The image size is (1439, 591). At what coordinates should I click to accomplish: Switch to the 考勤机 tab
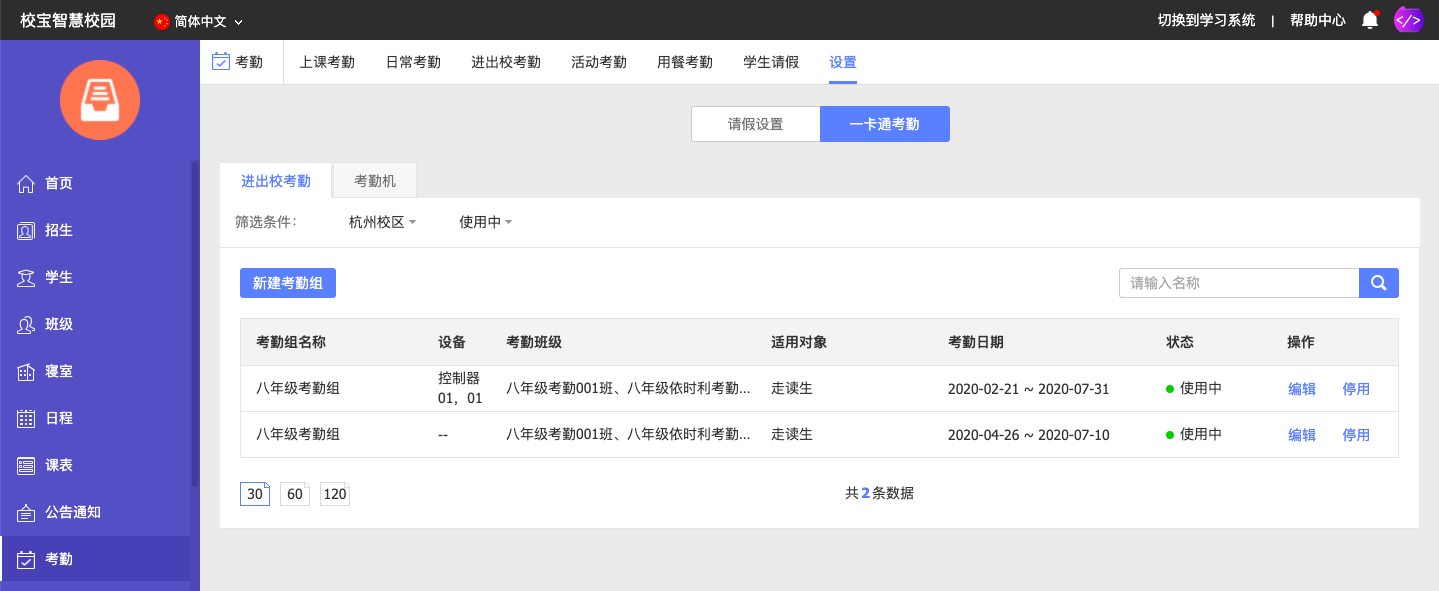pyautogui.click(x=375, y=181)
